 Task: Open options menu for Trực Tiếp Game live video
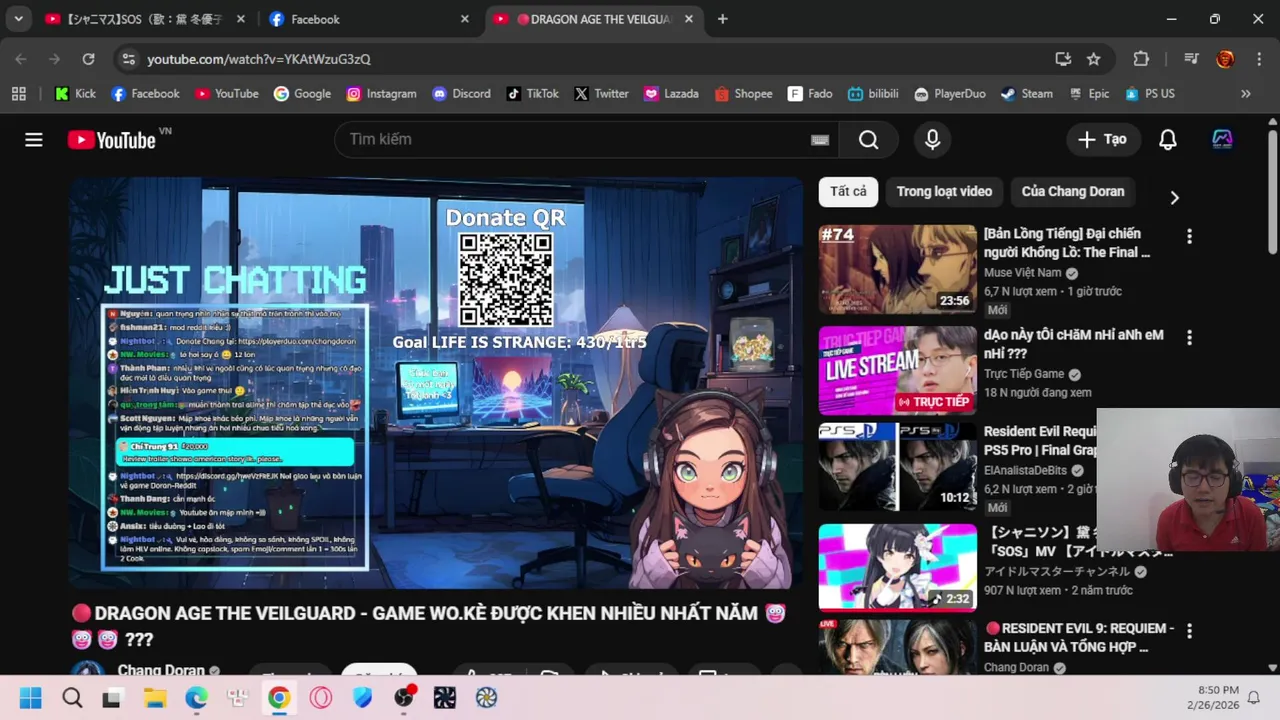click(1189, 338)
